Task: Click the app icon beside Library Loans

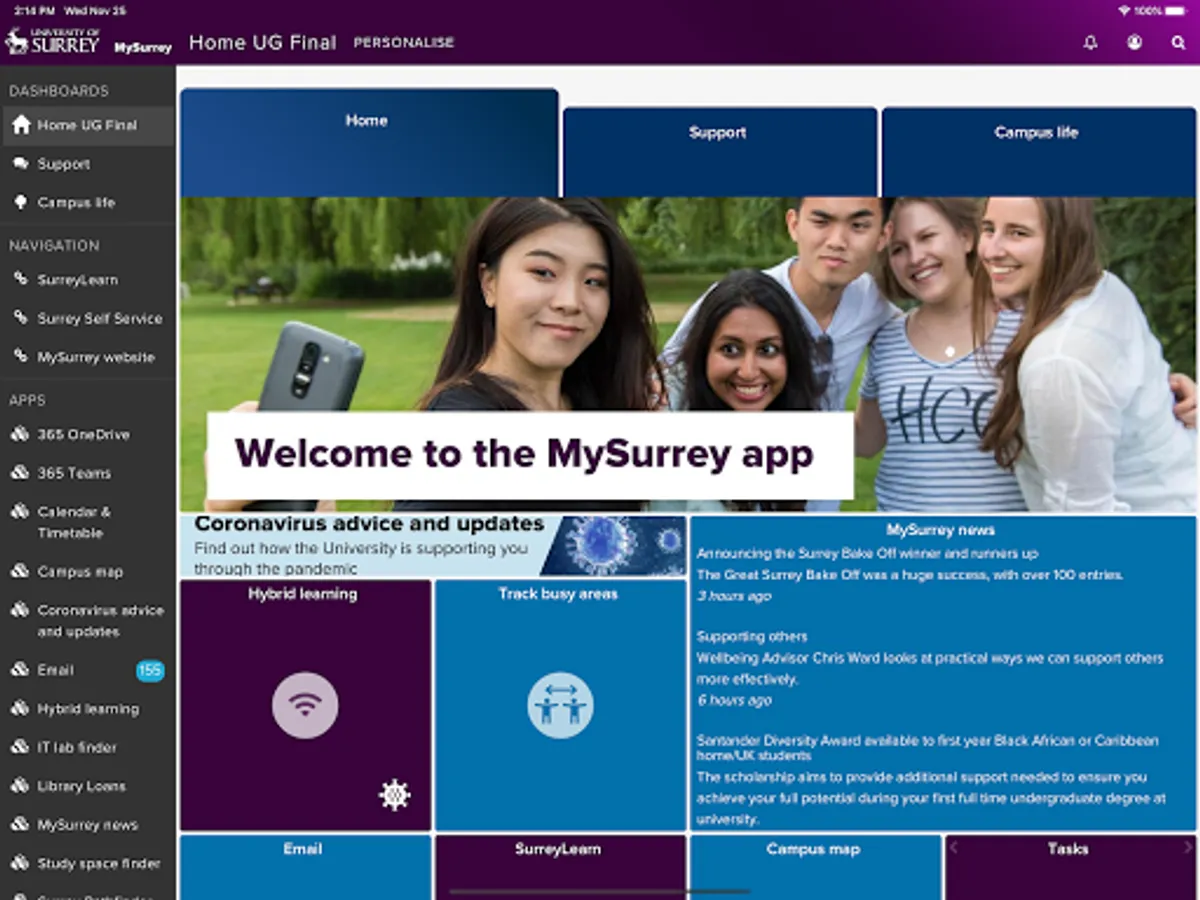Action: tap(21, 786)
